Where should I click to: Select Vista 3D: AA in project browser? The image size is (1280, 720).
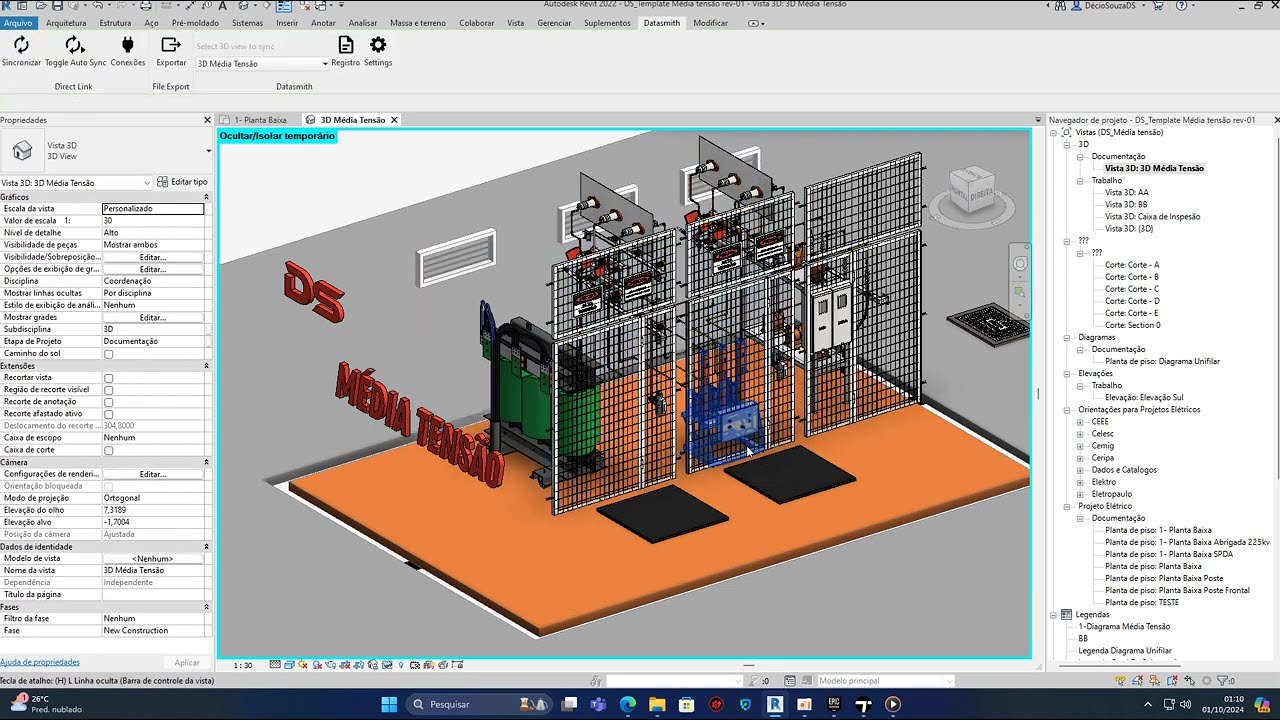(1126, 192)
